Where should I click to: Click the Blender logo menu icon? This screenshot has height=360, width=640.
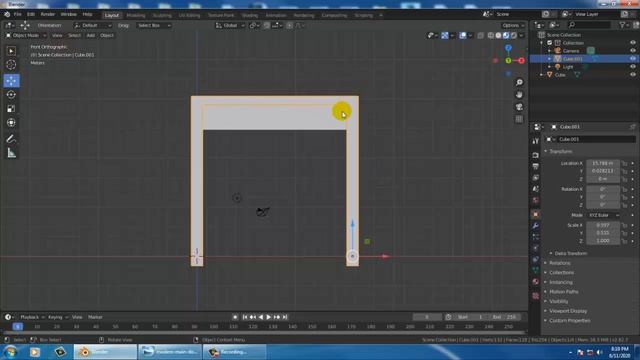7,14
